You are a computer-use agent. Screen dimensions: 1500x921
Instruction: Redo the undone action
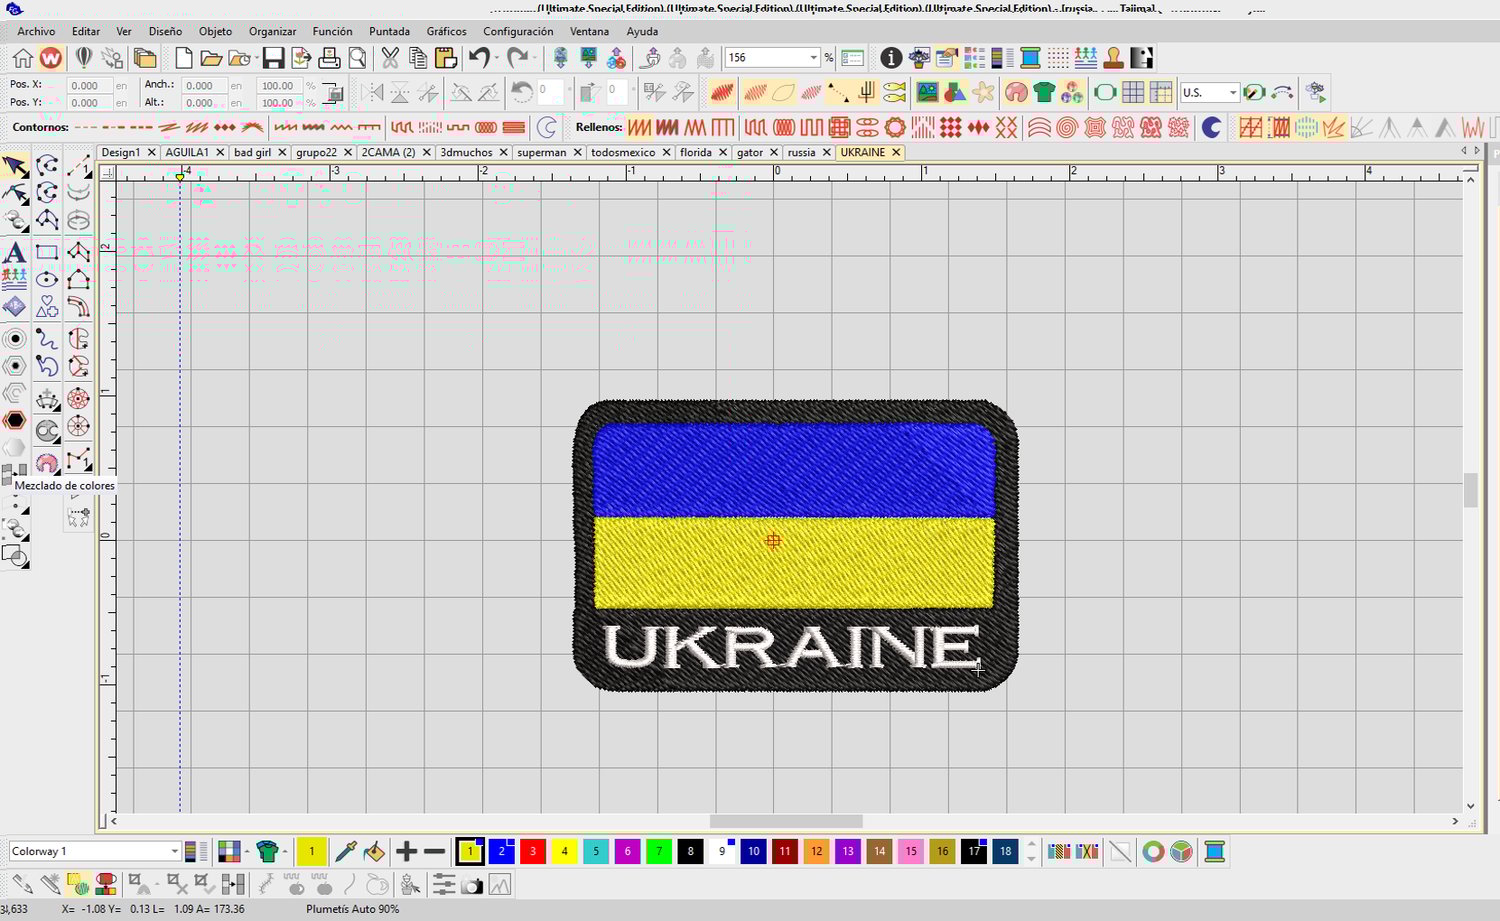(516, 58)
